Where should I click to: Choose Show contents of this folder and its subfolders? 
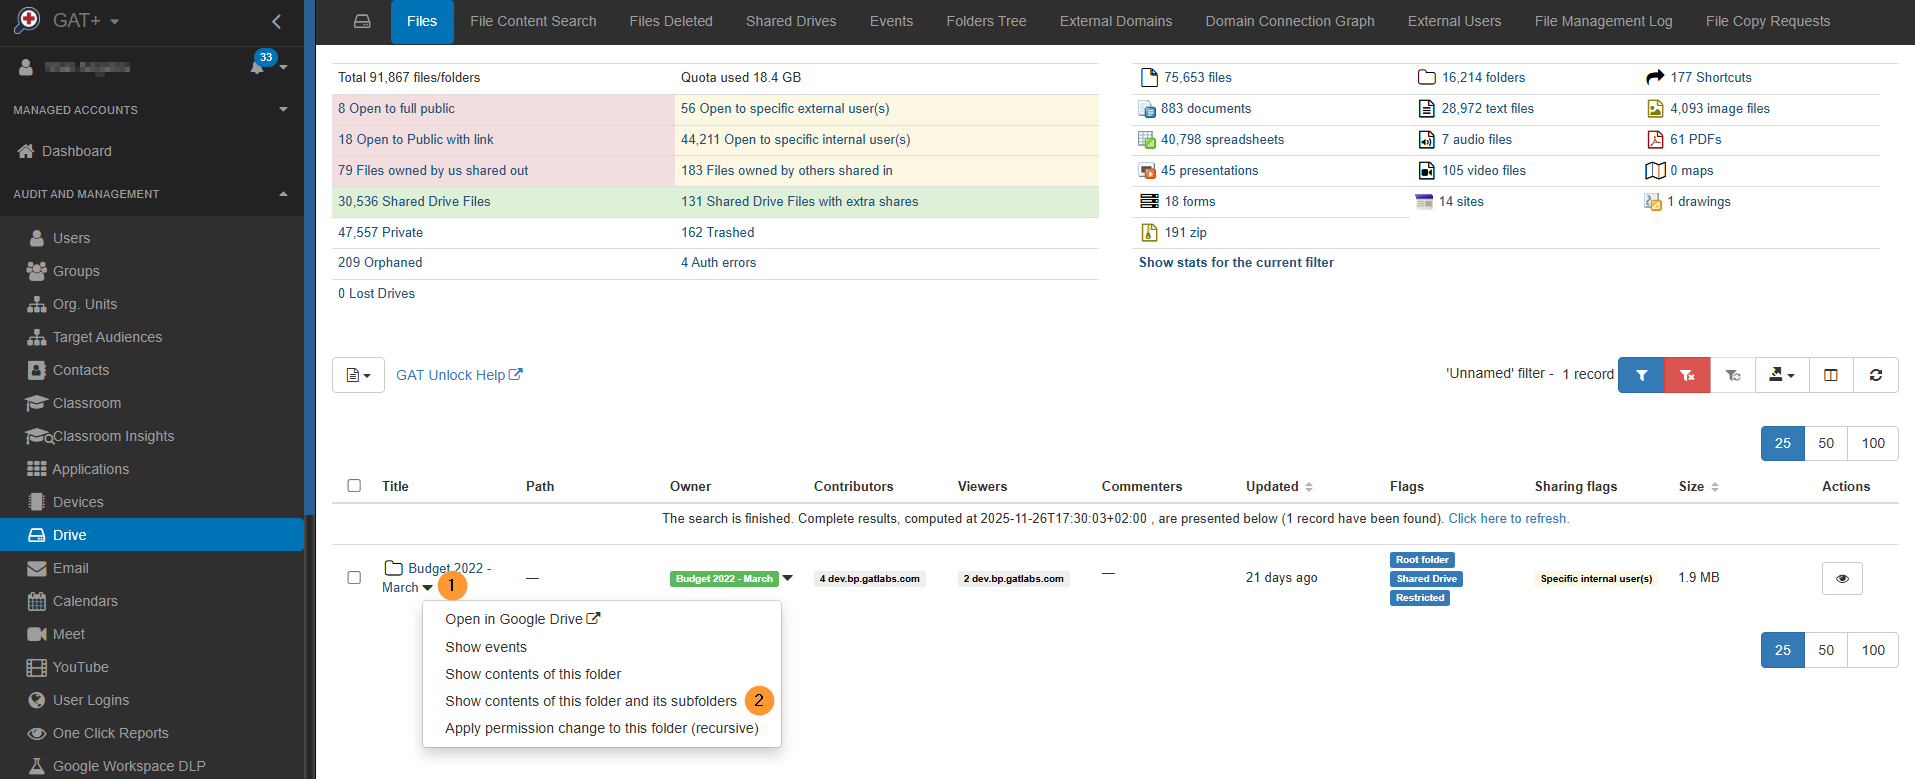pos(590,701)
